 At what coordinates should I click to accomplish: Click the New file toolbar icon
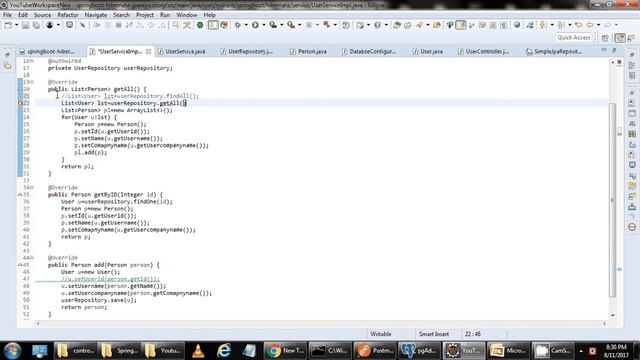point(8,25)
